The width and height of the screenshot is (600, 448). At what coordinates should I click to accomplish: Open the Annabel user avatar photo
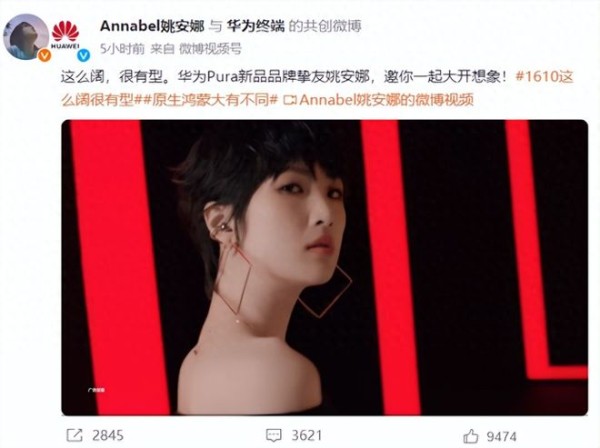(26, 37)
